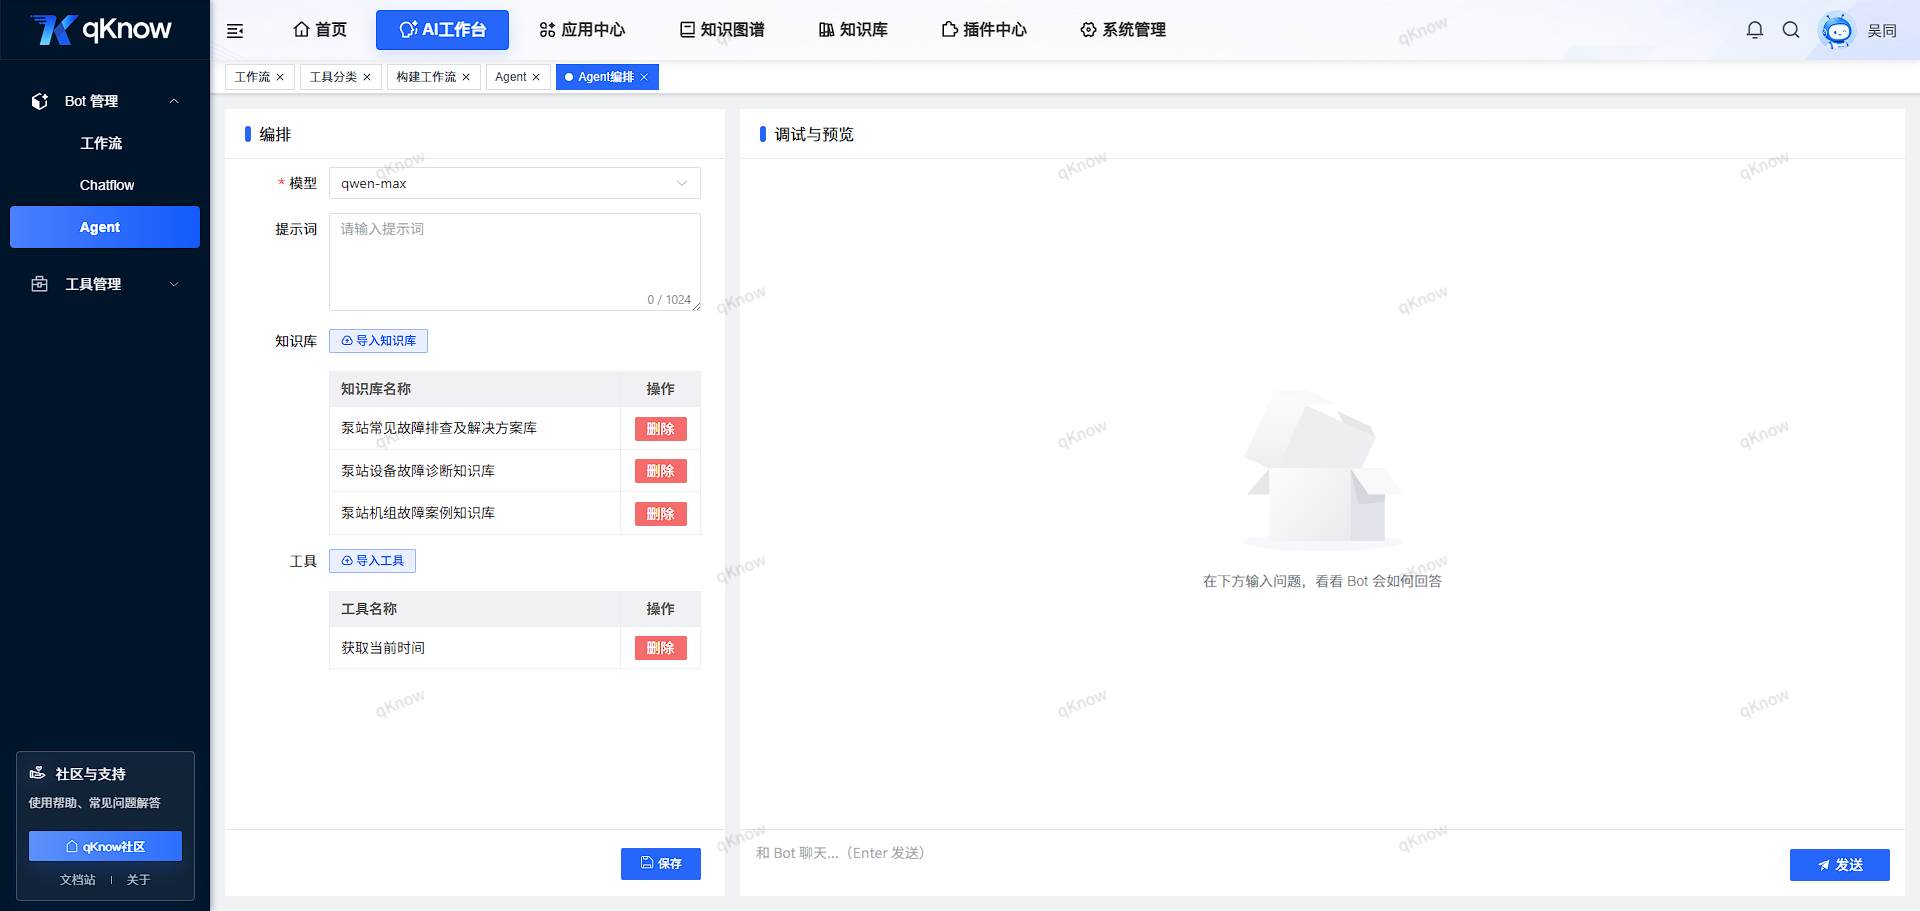Switch to the Agent page tab
Image resolution: width=1920 pixels, height=911 pixels.
(511, 77)
